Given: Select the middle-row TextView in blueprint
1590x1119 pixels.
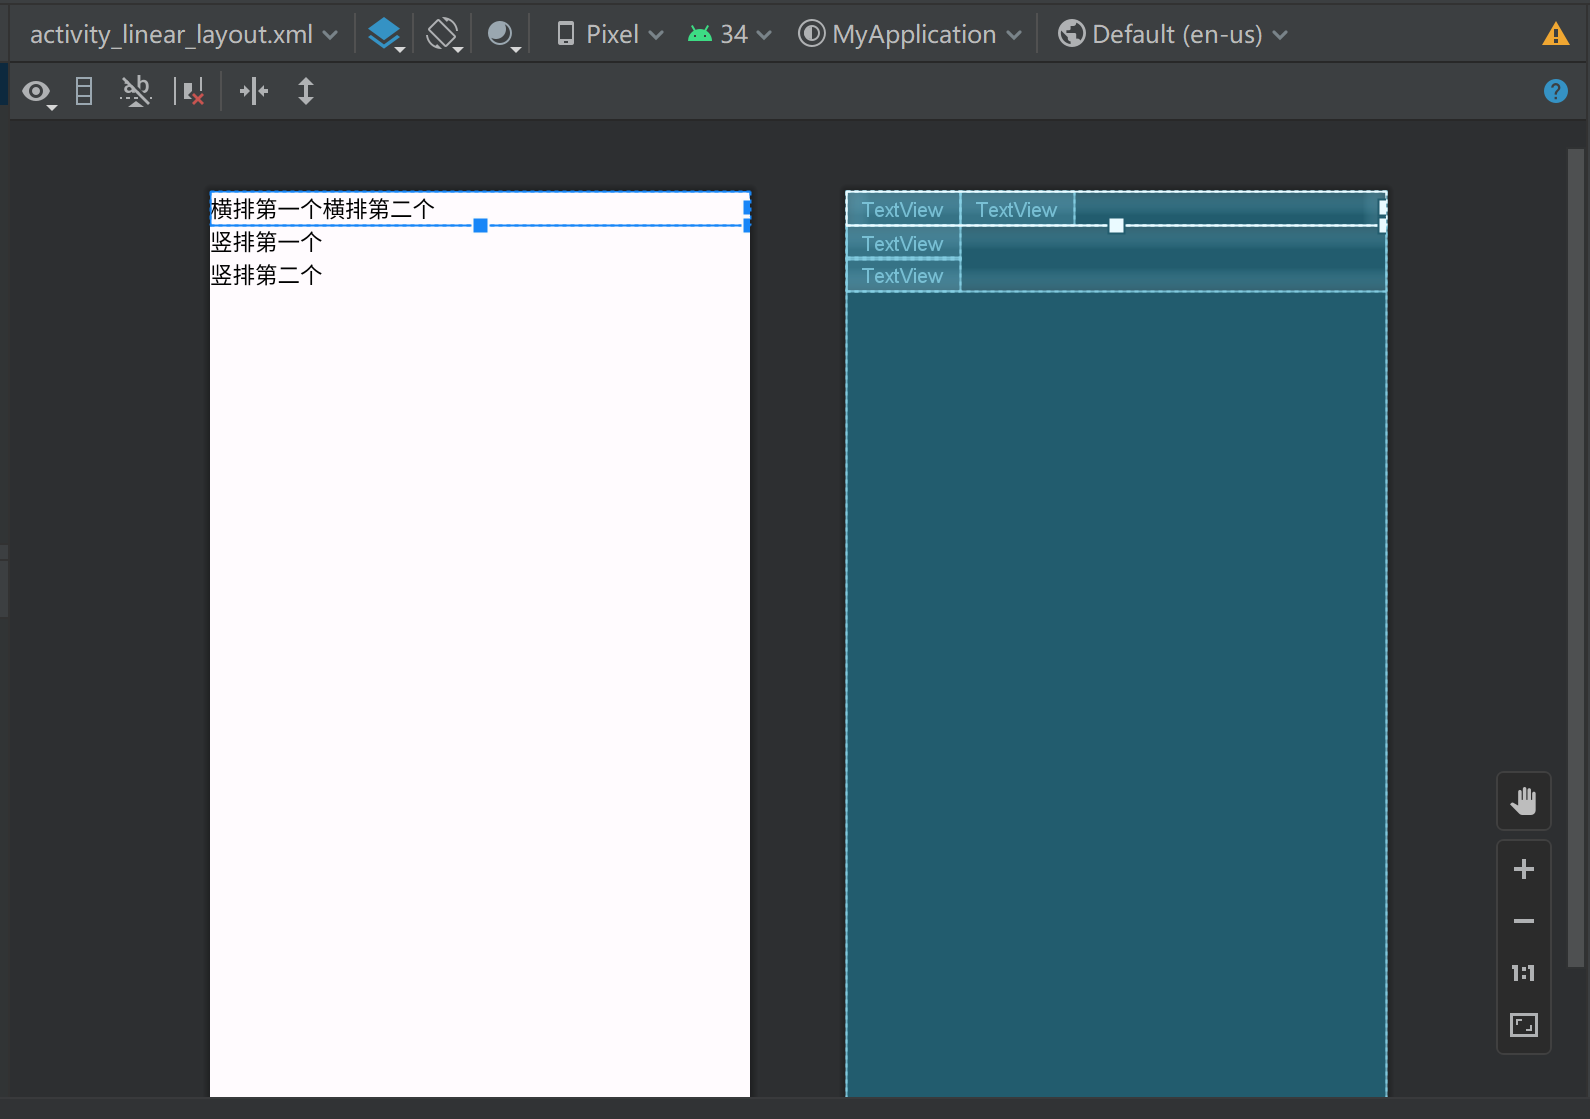Looking at the screenshot, I should click(903, 243).
